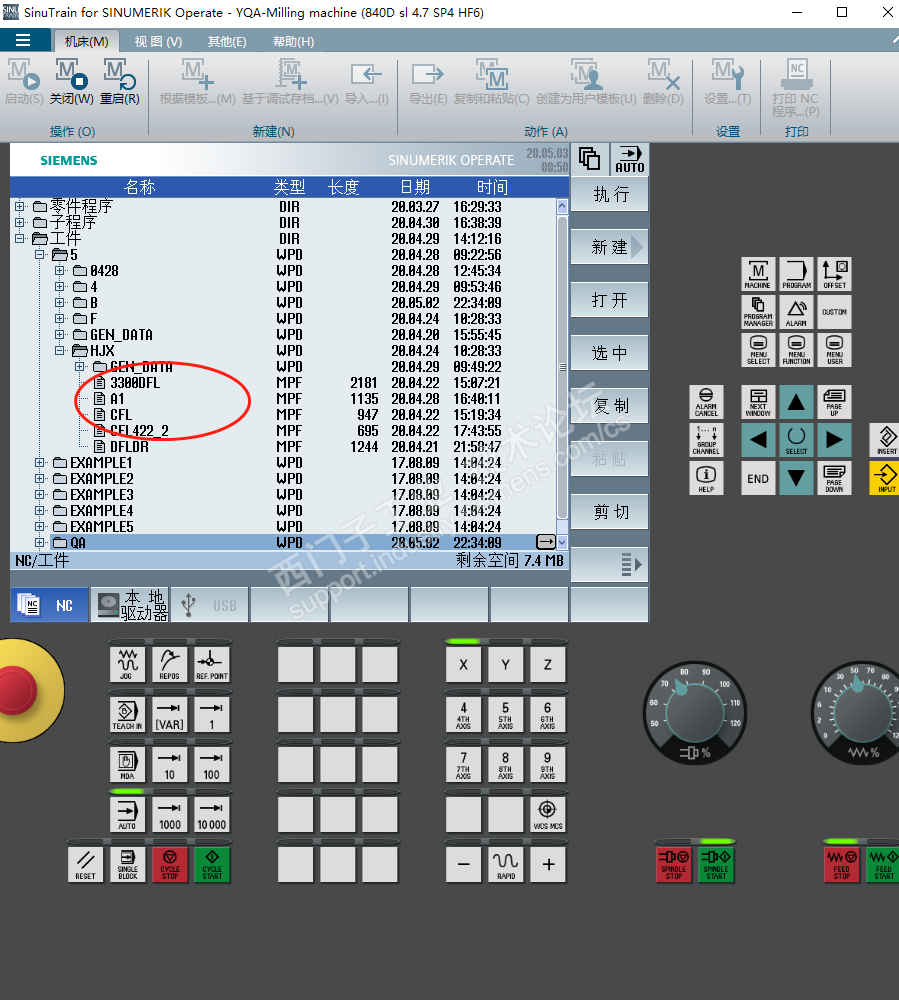The width and height of the screenshot is (899, 1001).
Task: Click the GROUP CHANNEL key
Action: (x=706, y=440)
